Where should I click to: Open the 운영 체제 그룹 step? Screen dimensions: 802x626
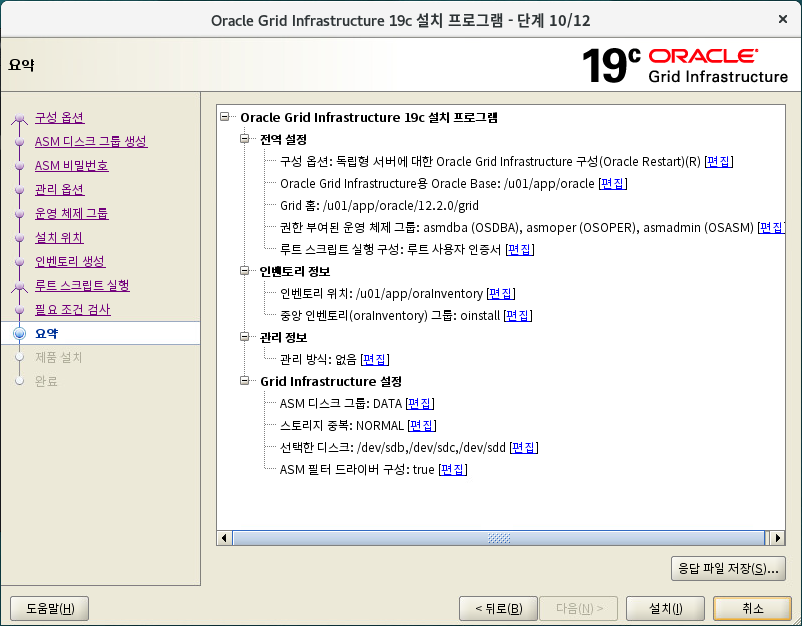(72, 213)
